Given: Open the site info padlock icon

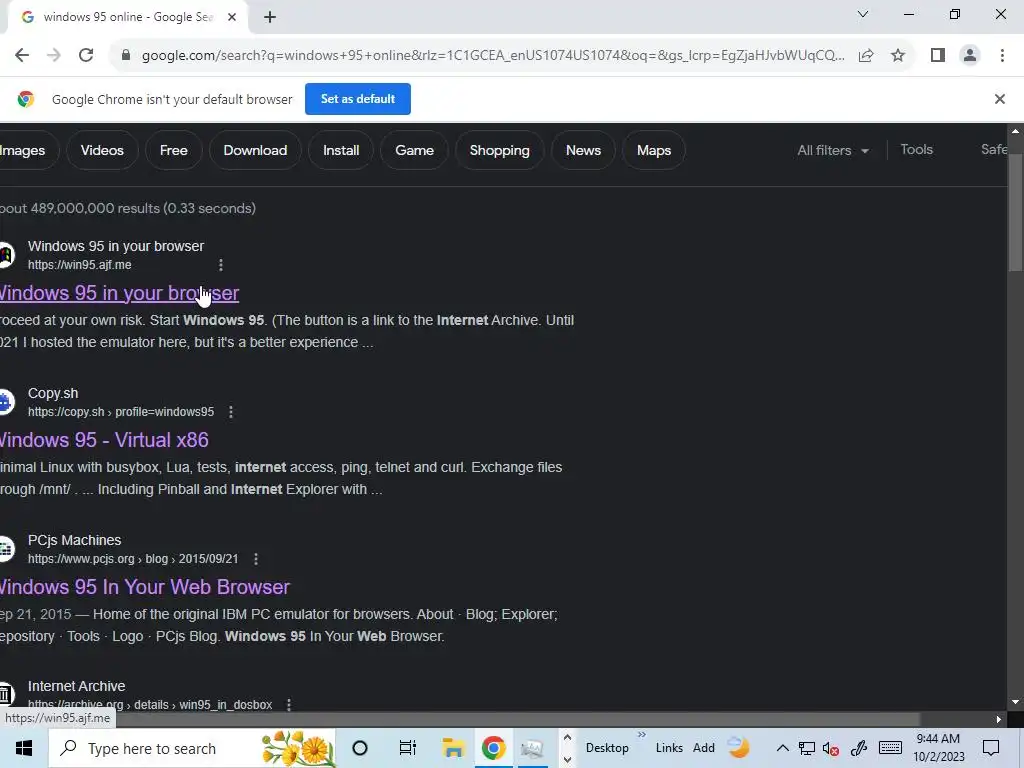Looking at the screenshot, I should click(x=126, y=56).
